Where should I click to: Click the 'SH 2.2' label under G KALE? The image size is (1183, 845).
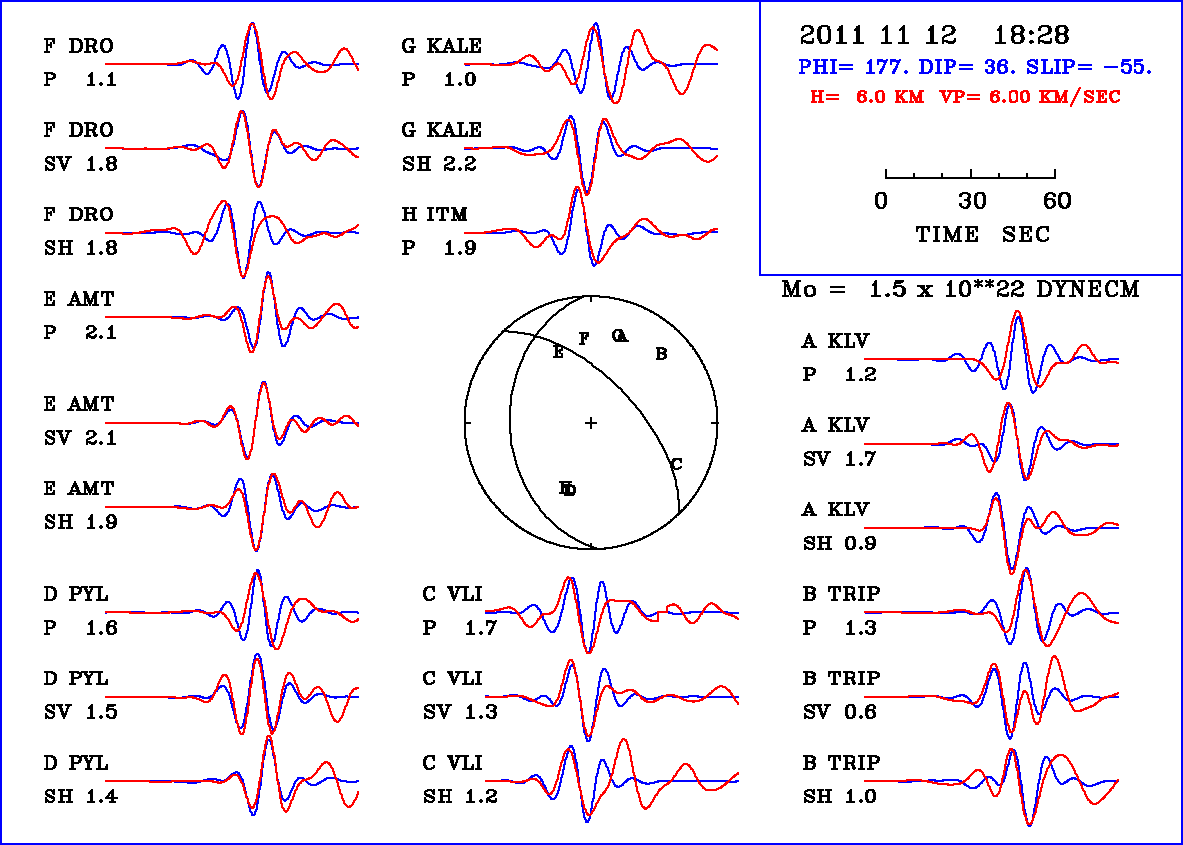(x=439, y=164)
